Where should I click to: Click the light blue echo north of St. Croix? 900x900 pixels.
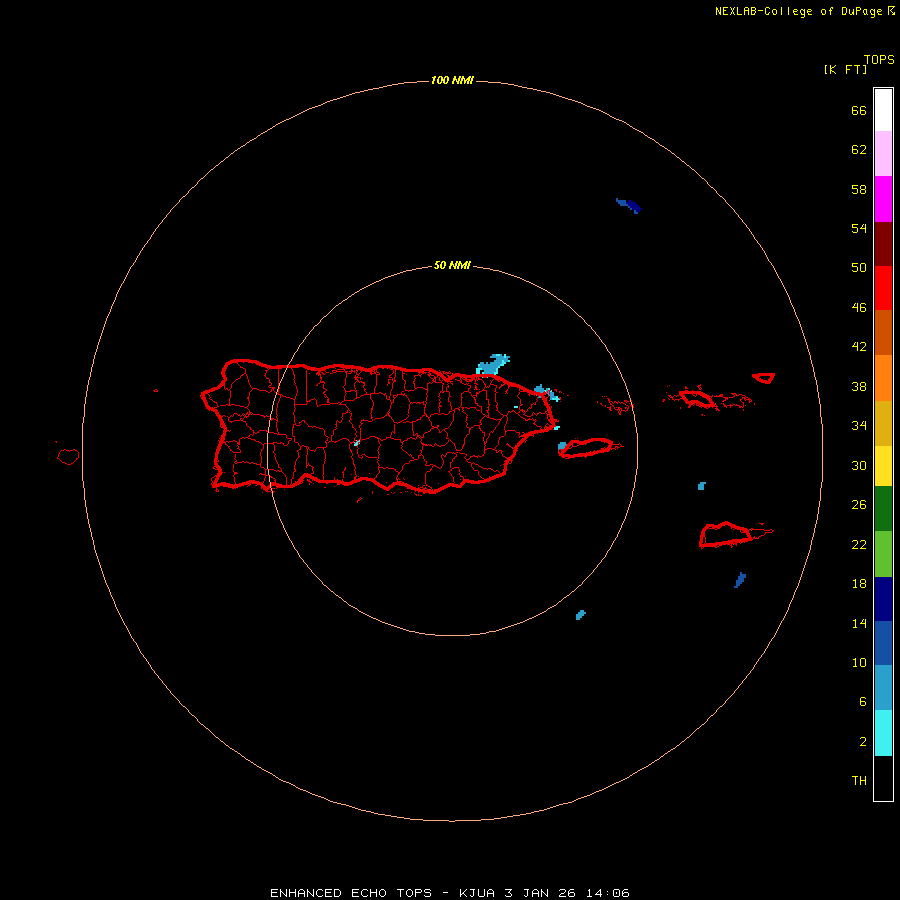(x=701, y=486)
